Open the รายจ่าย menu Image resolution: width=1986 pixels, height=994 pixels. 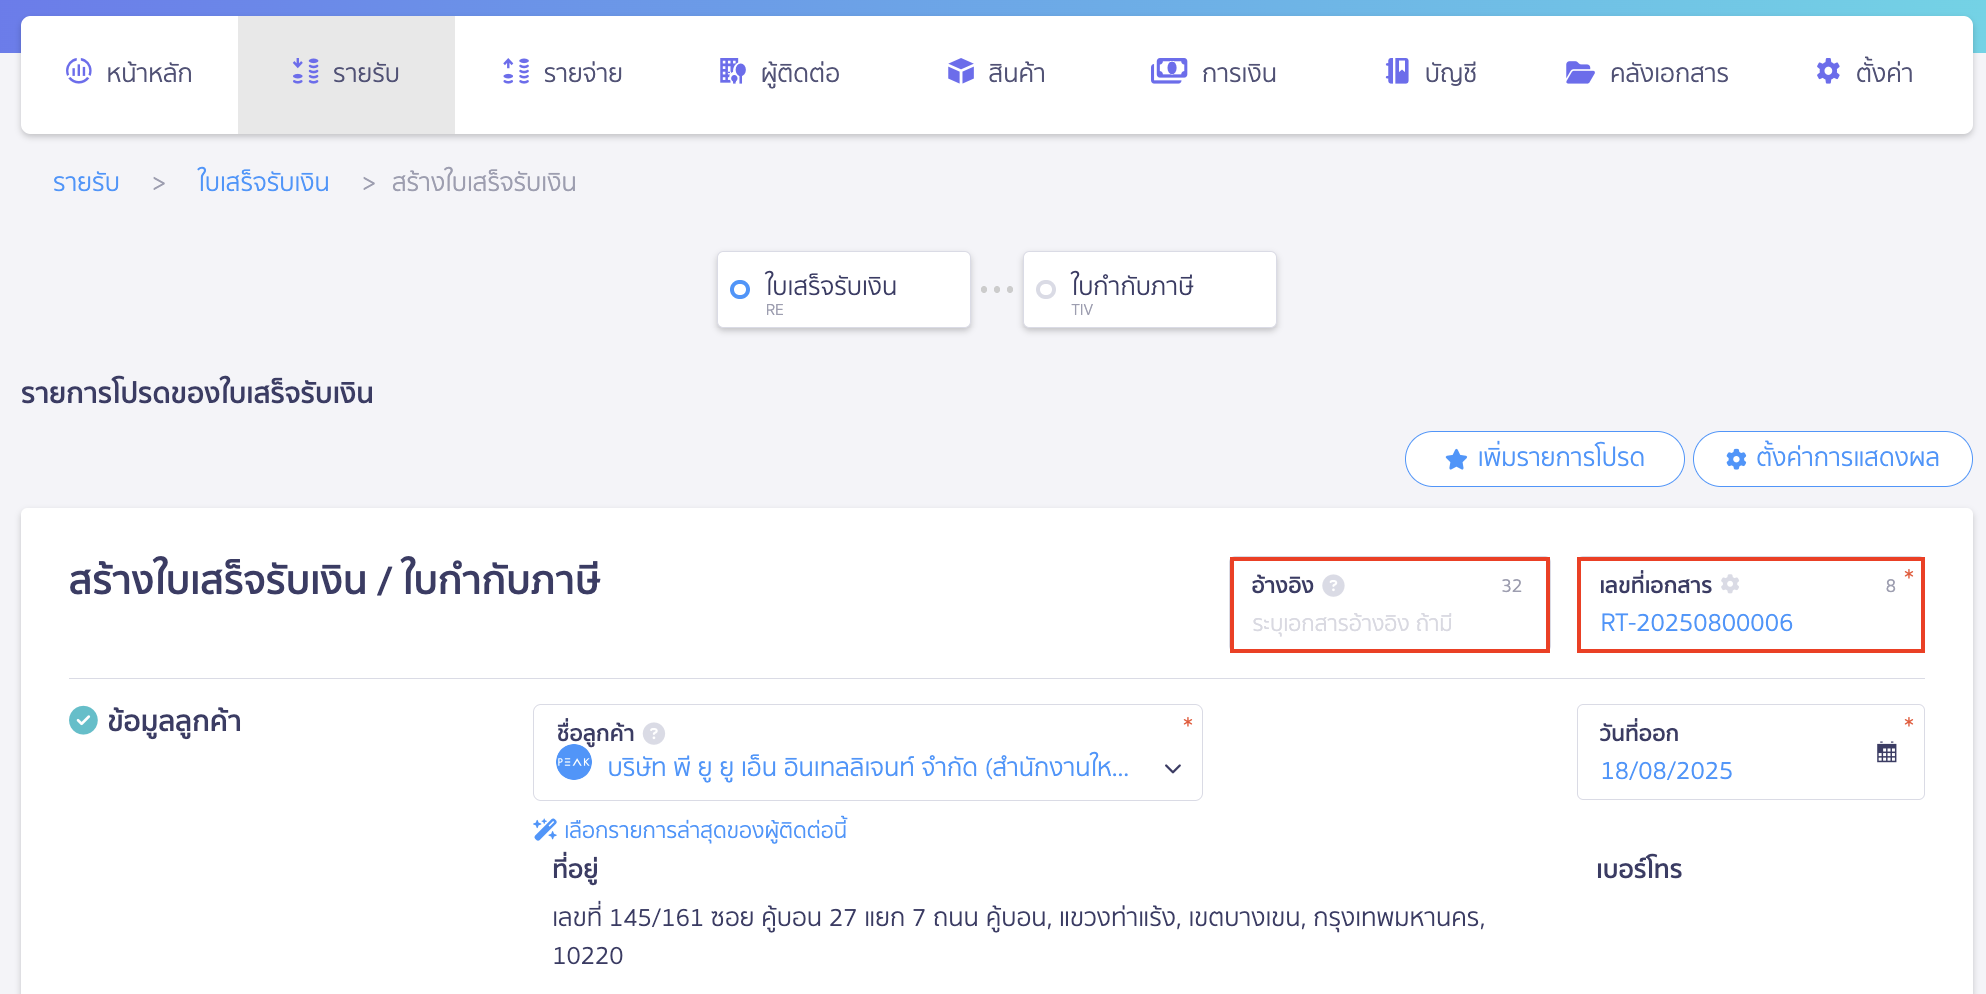pos(562,74)
